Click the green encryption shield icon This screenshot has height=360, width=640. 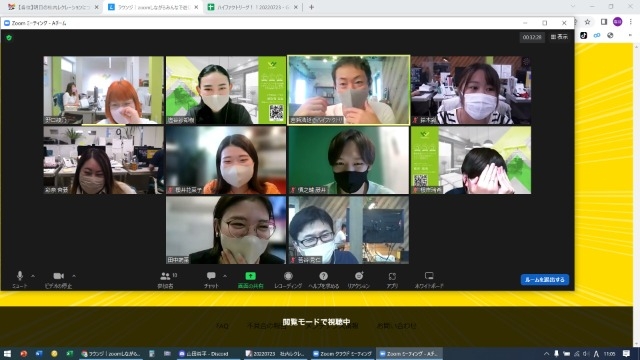coord(9,38)
